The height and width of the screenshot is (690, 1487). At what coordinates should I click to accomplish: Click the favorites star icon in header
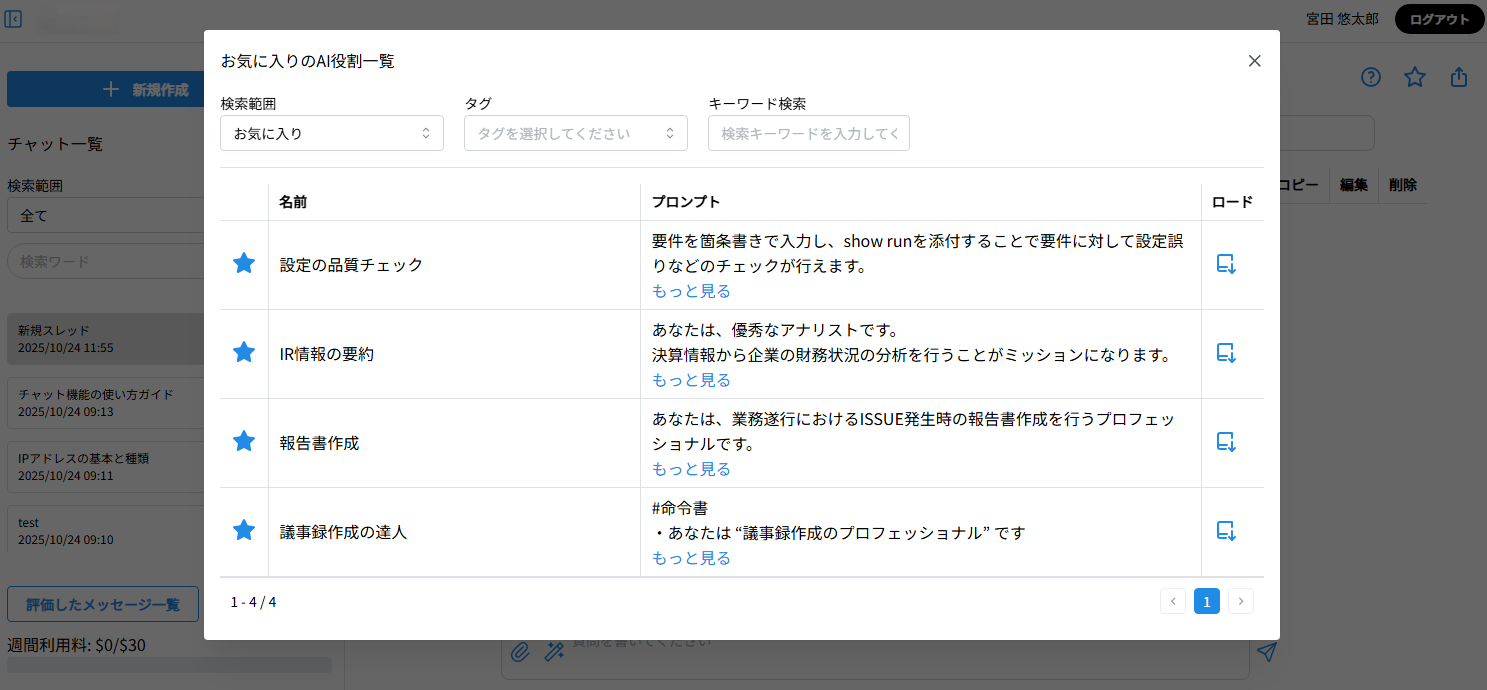1414,77
